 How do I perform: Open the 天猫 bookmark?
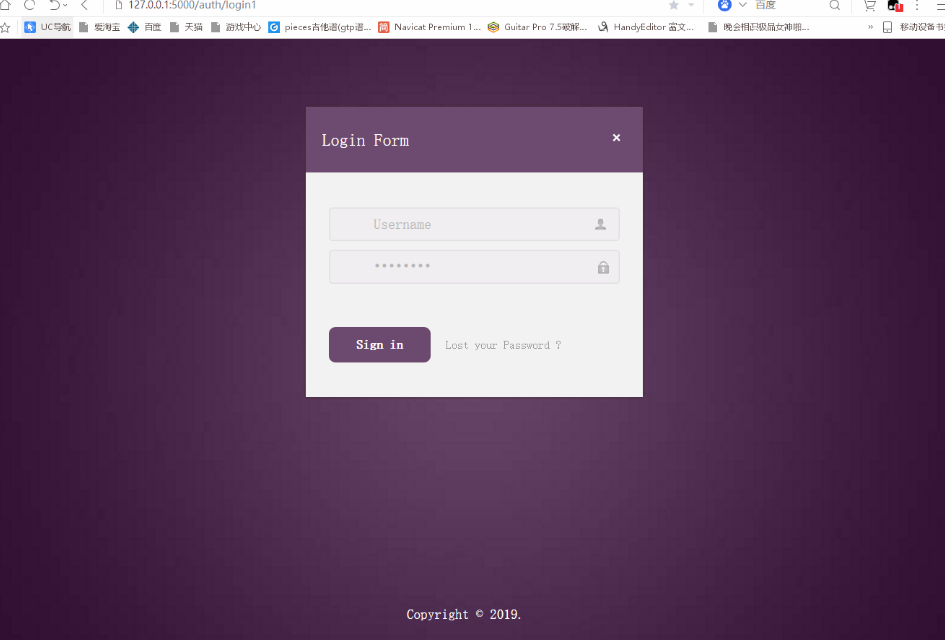(x=186, y=27)
